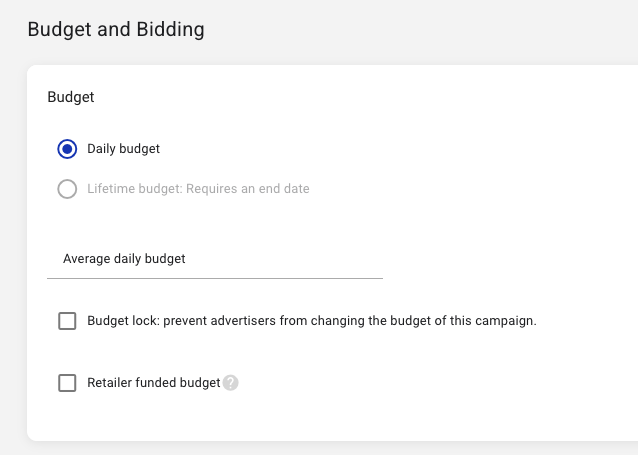Viewport: 638px width, 455px height.
Task: Click the "Average daily budget" placeholder text
Action: pos(124,259)
